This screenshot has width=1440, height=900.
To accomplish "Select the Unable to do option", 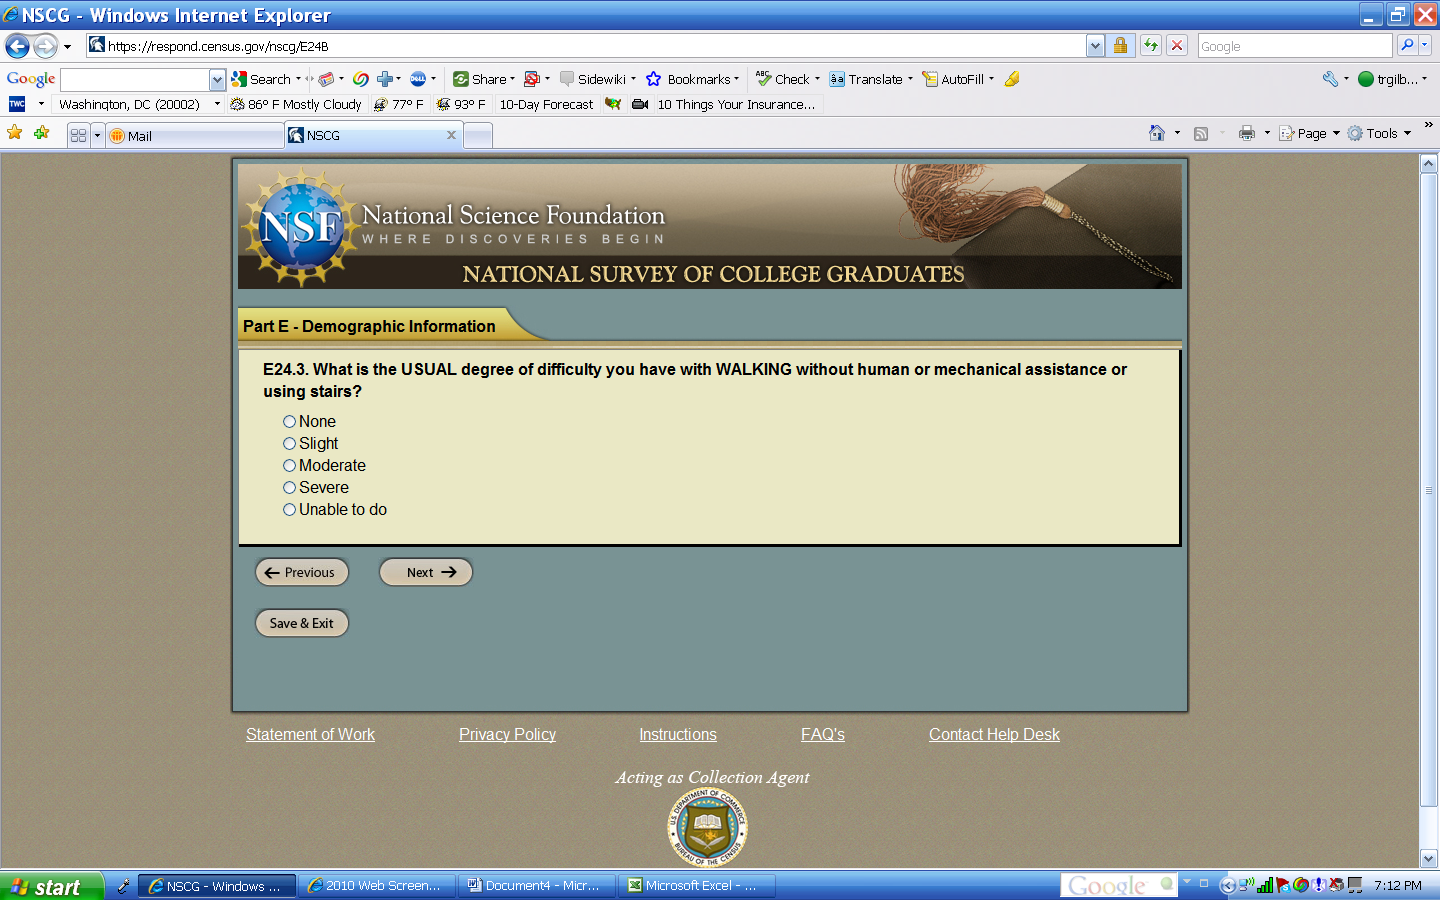I will tap(289, 510).
